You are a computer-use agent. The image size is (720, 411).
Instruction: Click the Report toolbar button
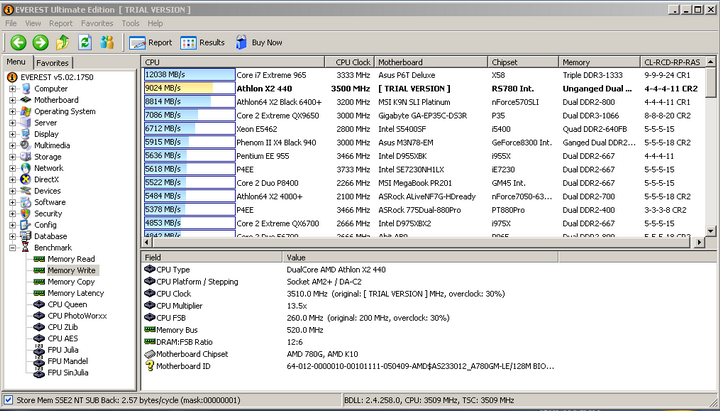(x=151, y=43)
